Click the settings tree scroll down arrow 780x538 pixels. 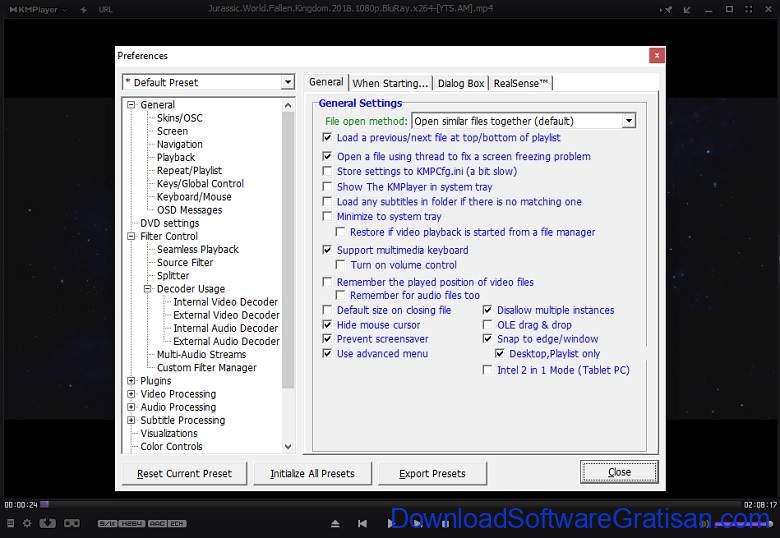[288, 447]
